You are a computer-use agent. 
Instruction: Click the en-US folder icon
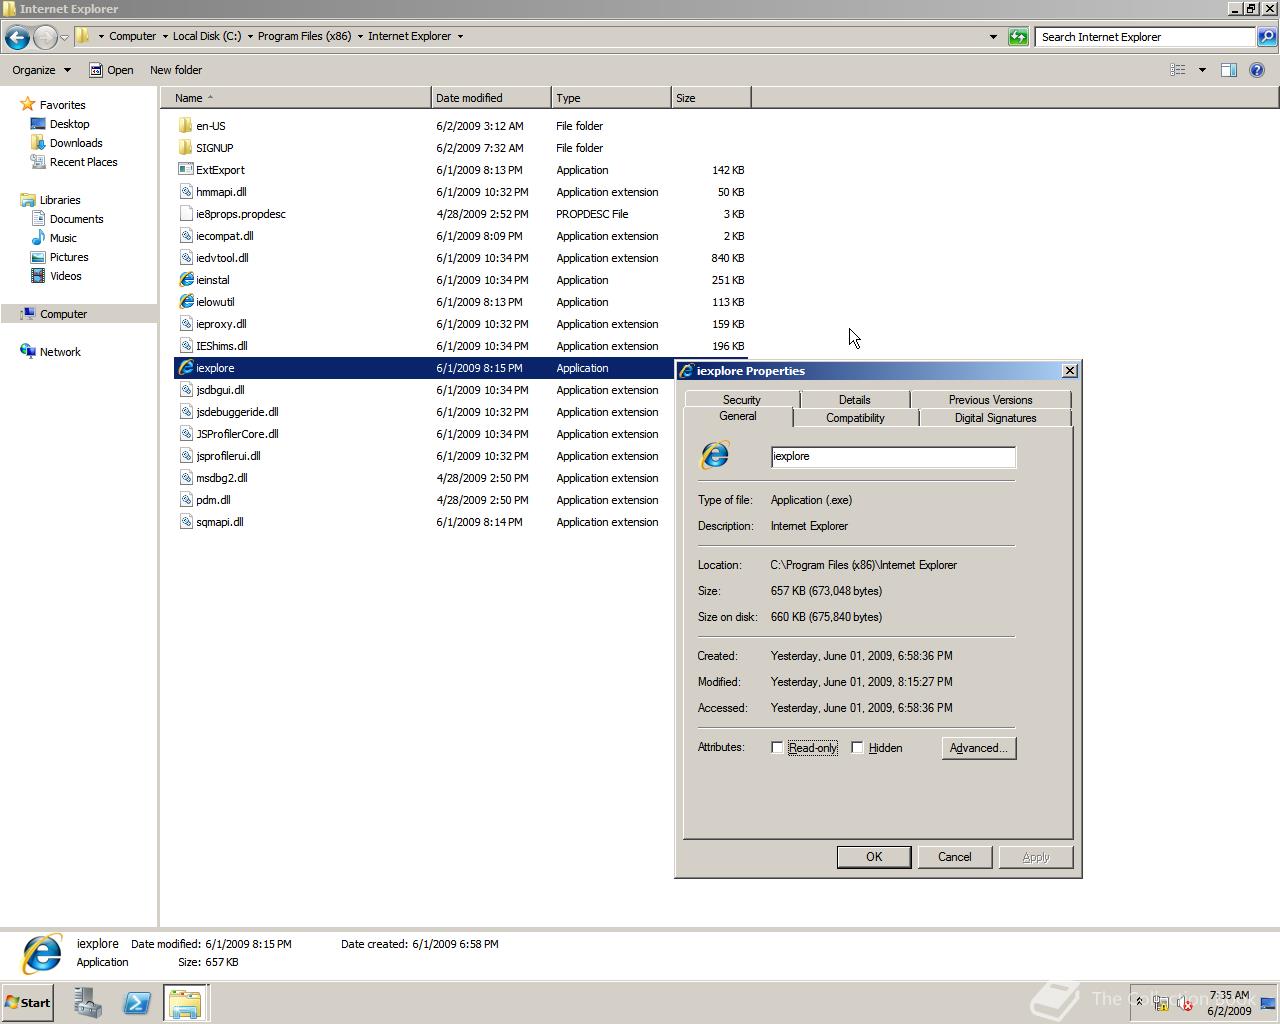185,126
